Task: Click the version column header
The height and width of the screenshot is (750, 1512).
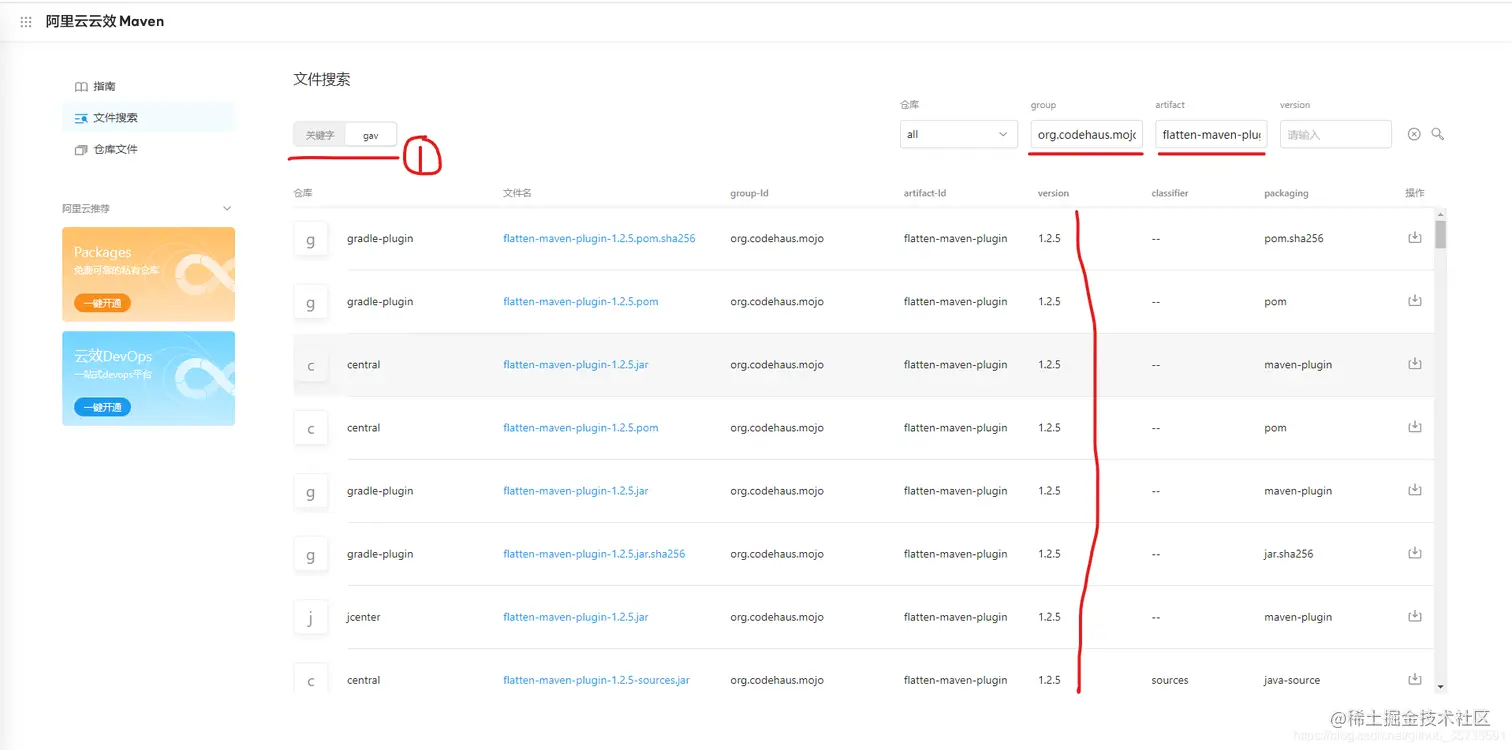Action: point(1053,193)
